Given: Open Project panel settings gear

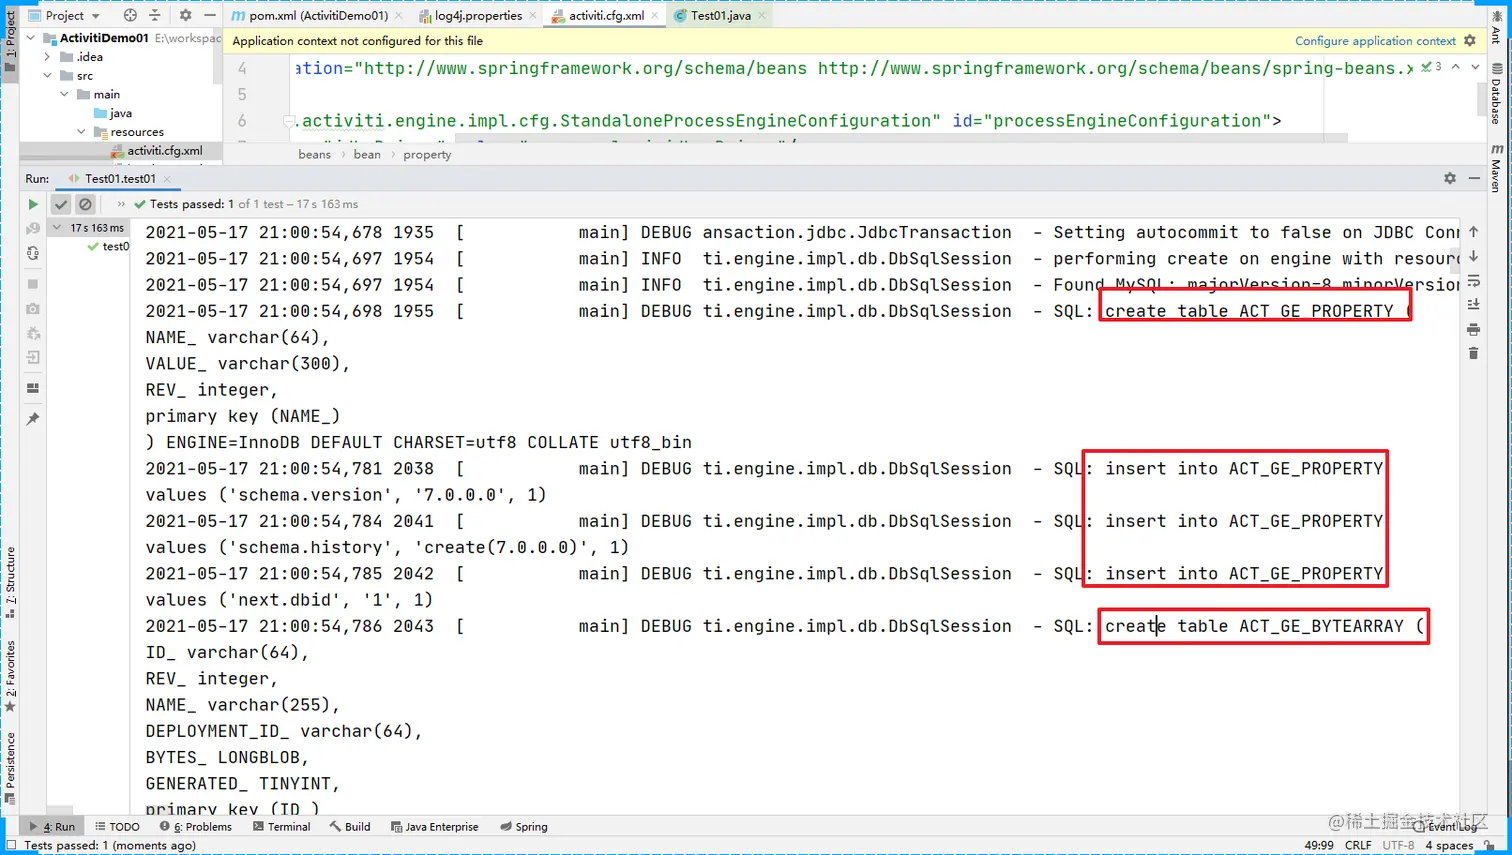Looking at the screenshot, I should [x=185, y=15].
